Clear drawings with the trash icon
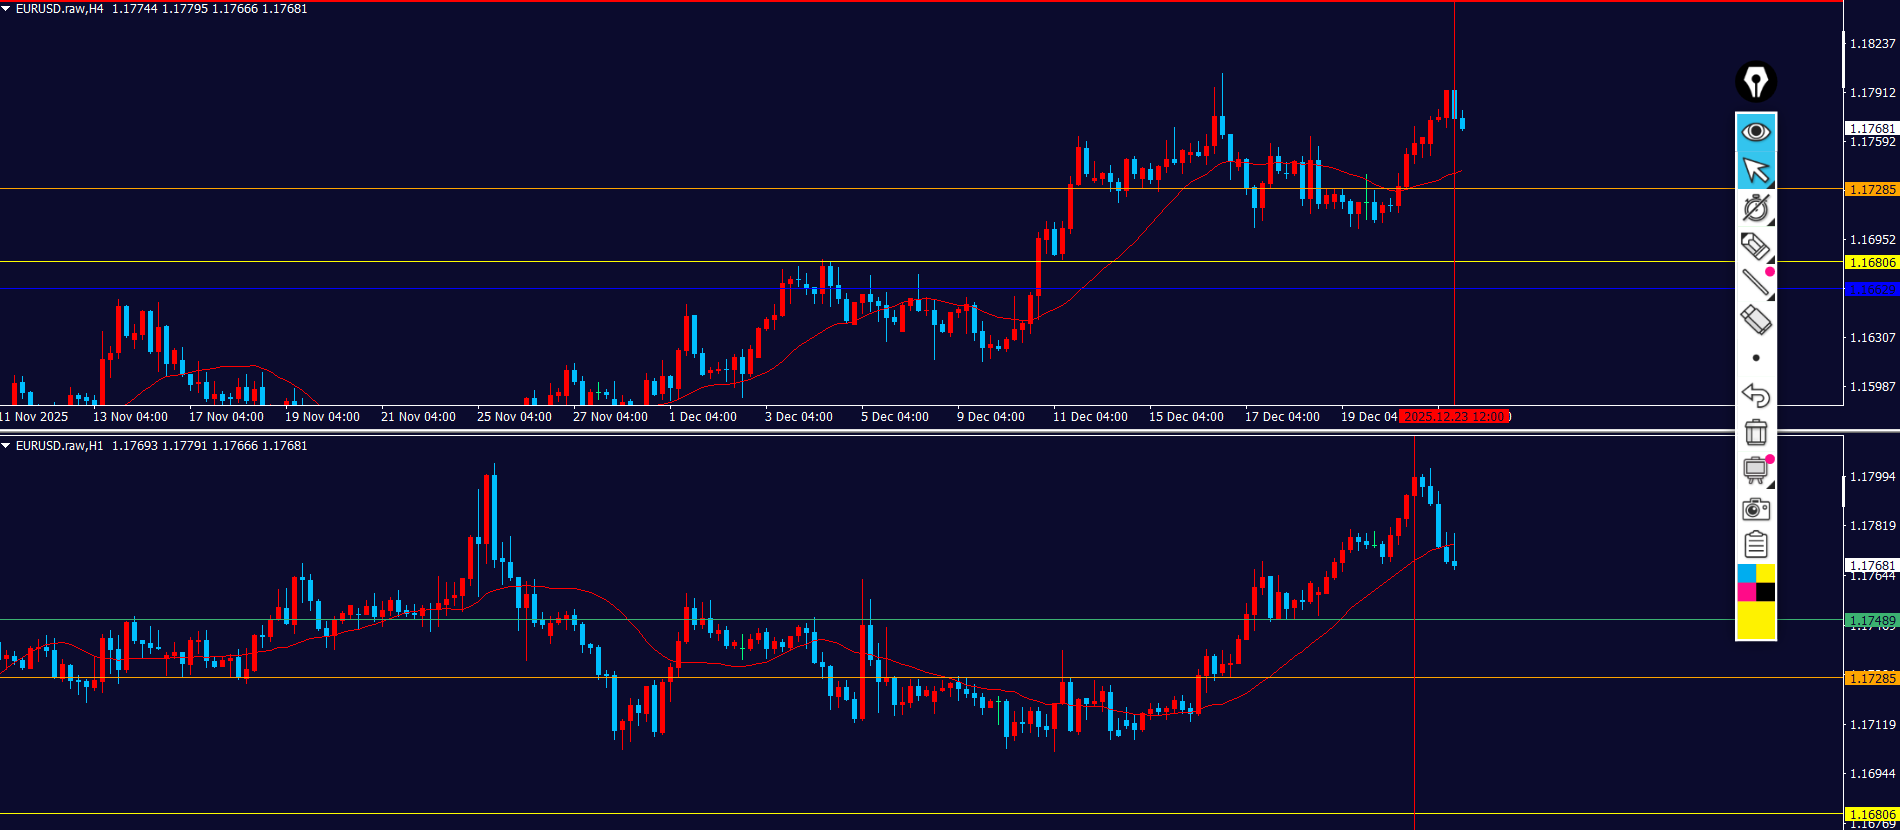The image size is (1900, 830). point(1755,432)
